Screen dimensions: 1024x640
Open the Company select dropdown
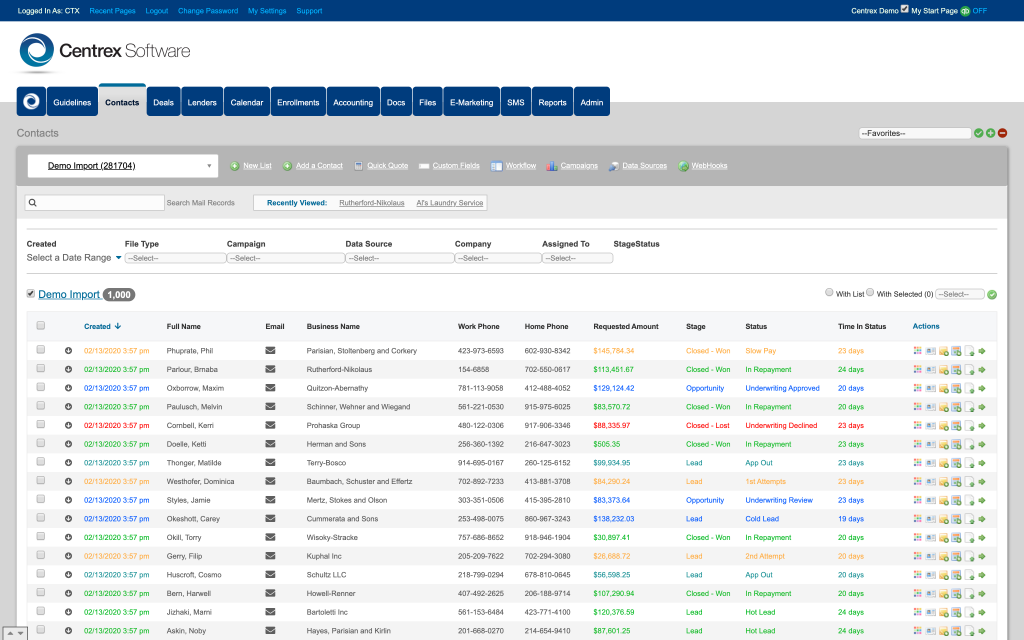coord(498,259)
